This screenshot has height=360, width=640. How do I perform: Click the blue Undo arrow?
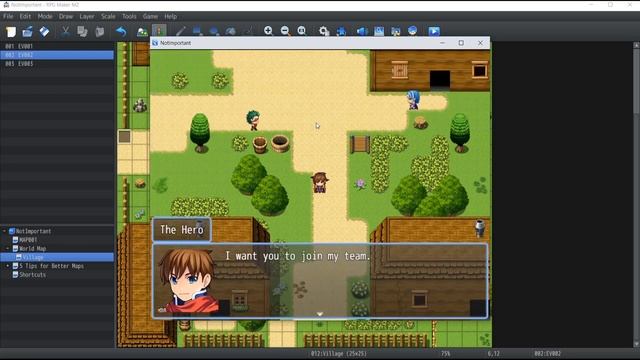[121, 31]
